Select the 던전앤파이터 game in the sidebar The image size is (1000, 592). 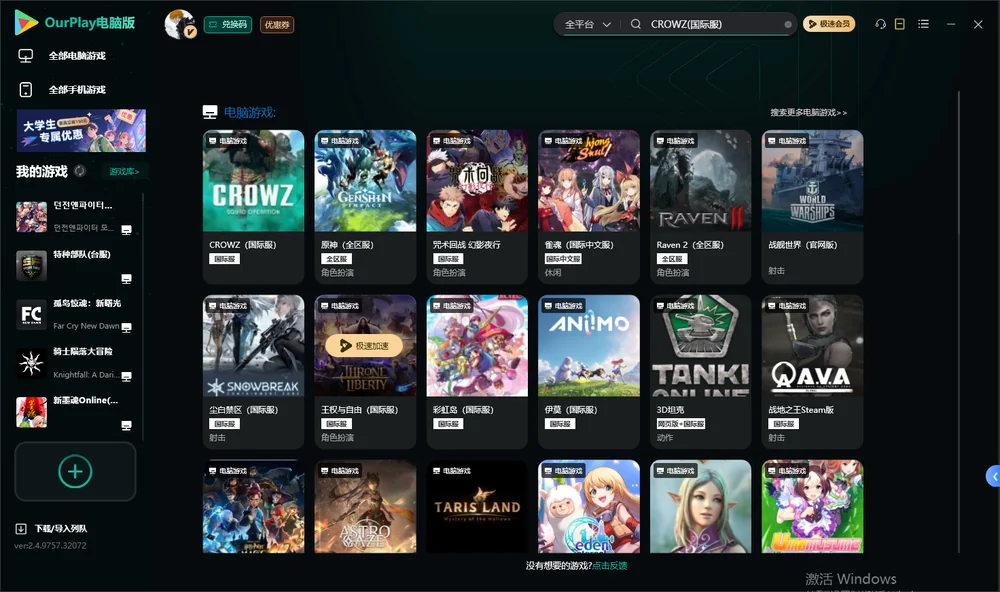click(x=77, y=217)
